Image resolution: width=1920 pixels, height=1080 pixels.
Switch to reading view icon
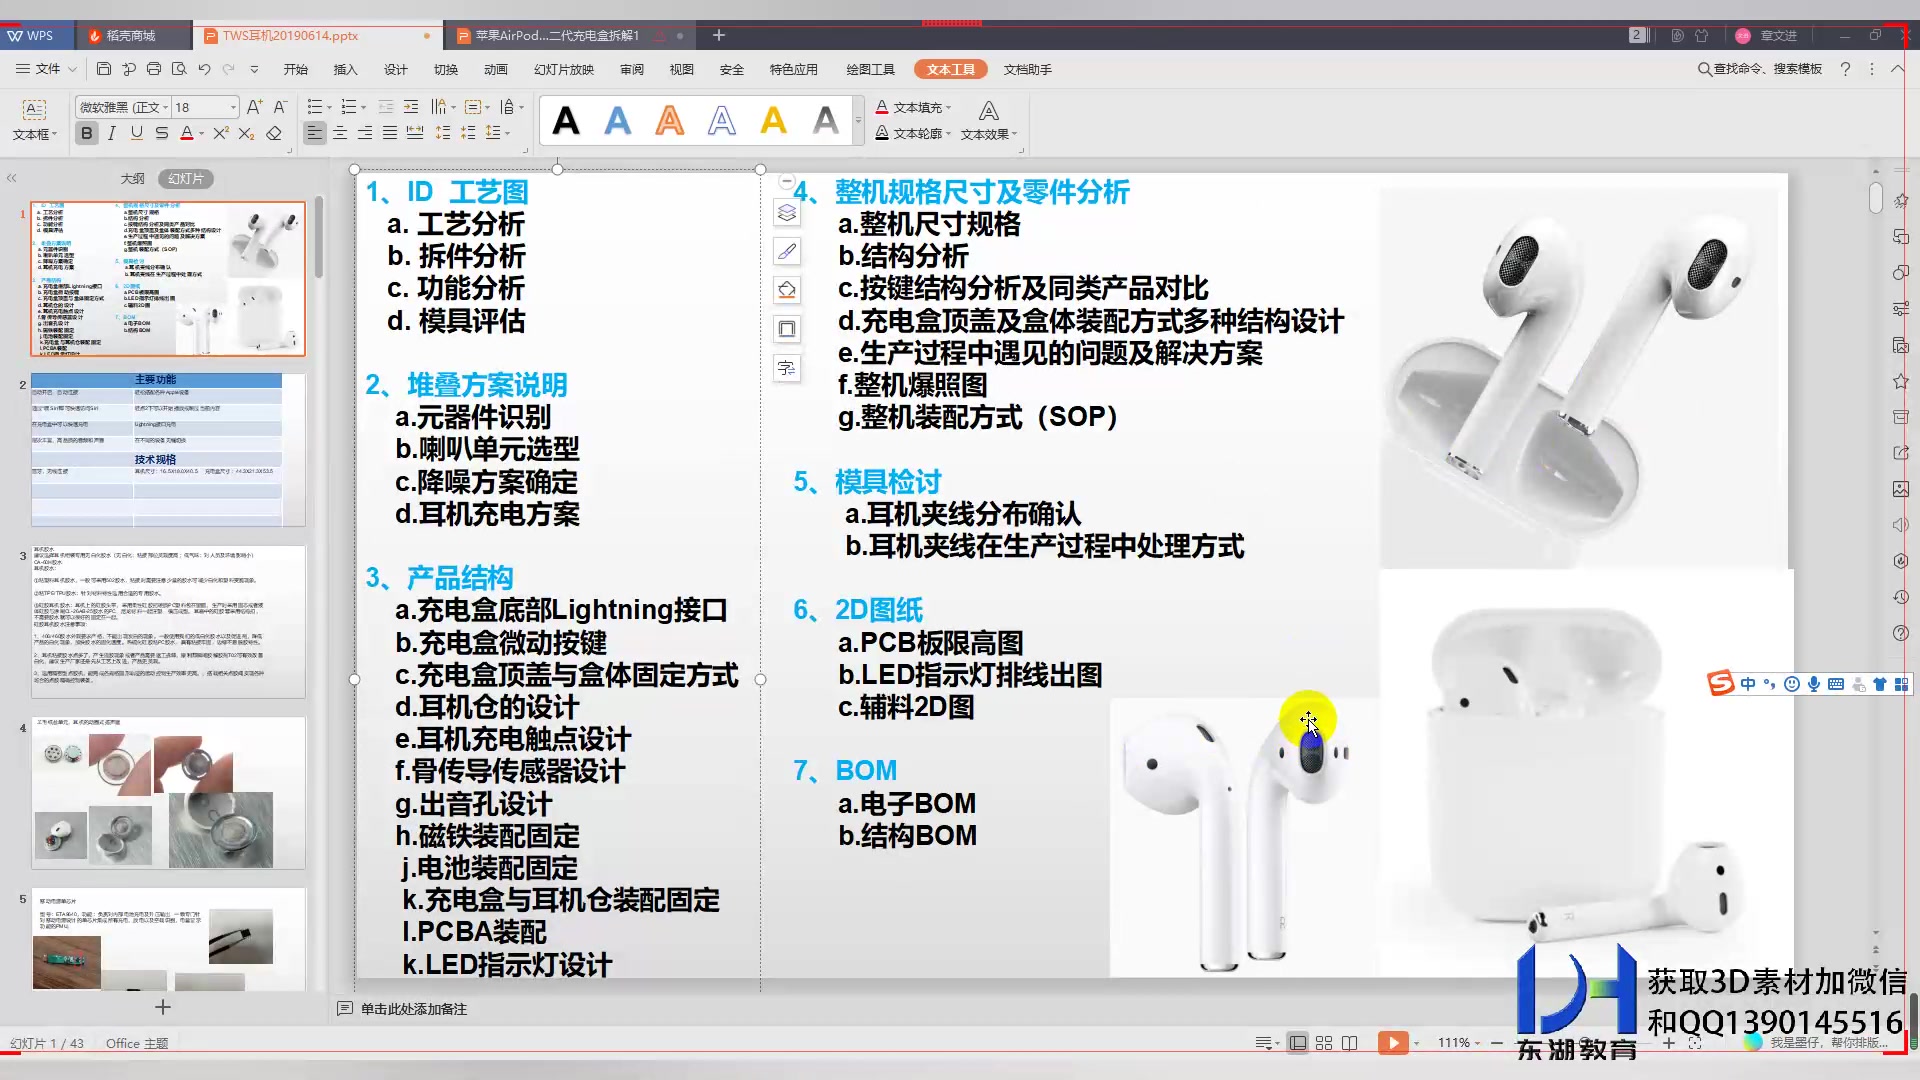pyautogui.click(x=1350, y=1043)
